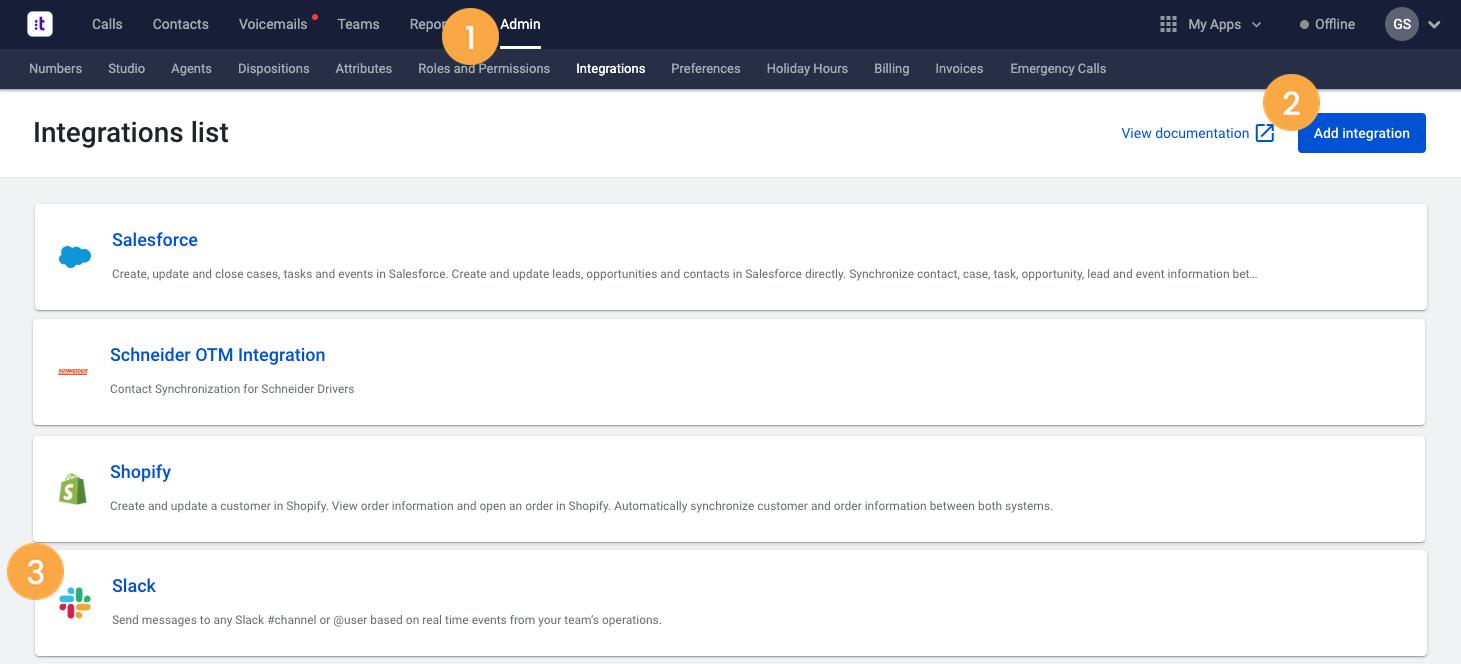Switch to Voicemails
1461x664 pixels.
click(273, 24)
